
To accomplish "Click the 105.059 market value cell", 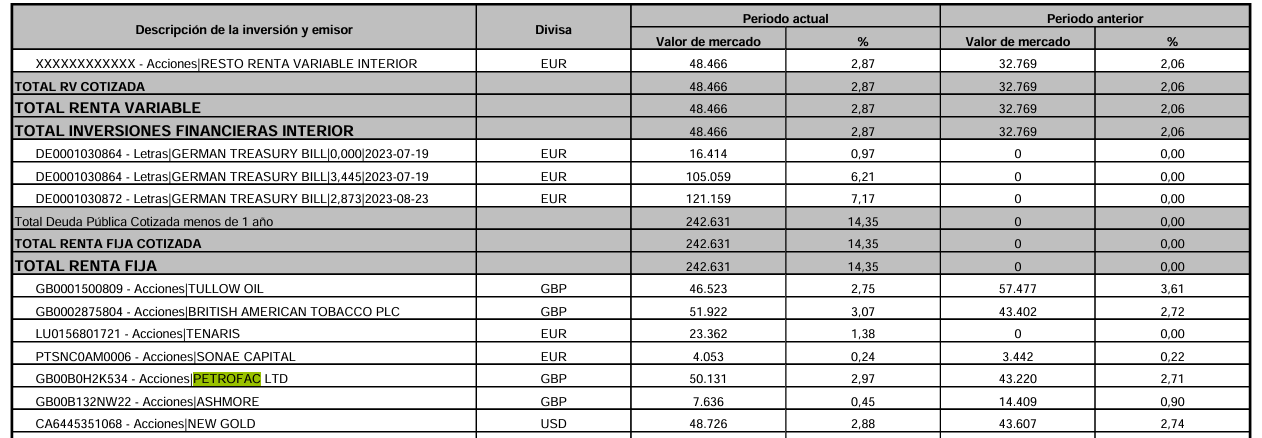I will point(709,175).
